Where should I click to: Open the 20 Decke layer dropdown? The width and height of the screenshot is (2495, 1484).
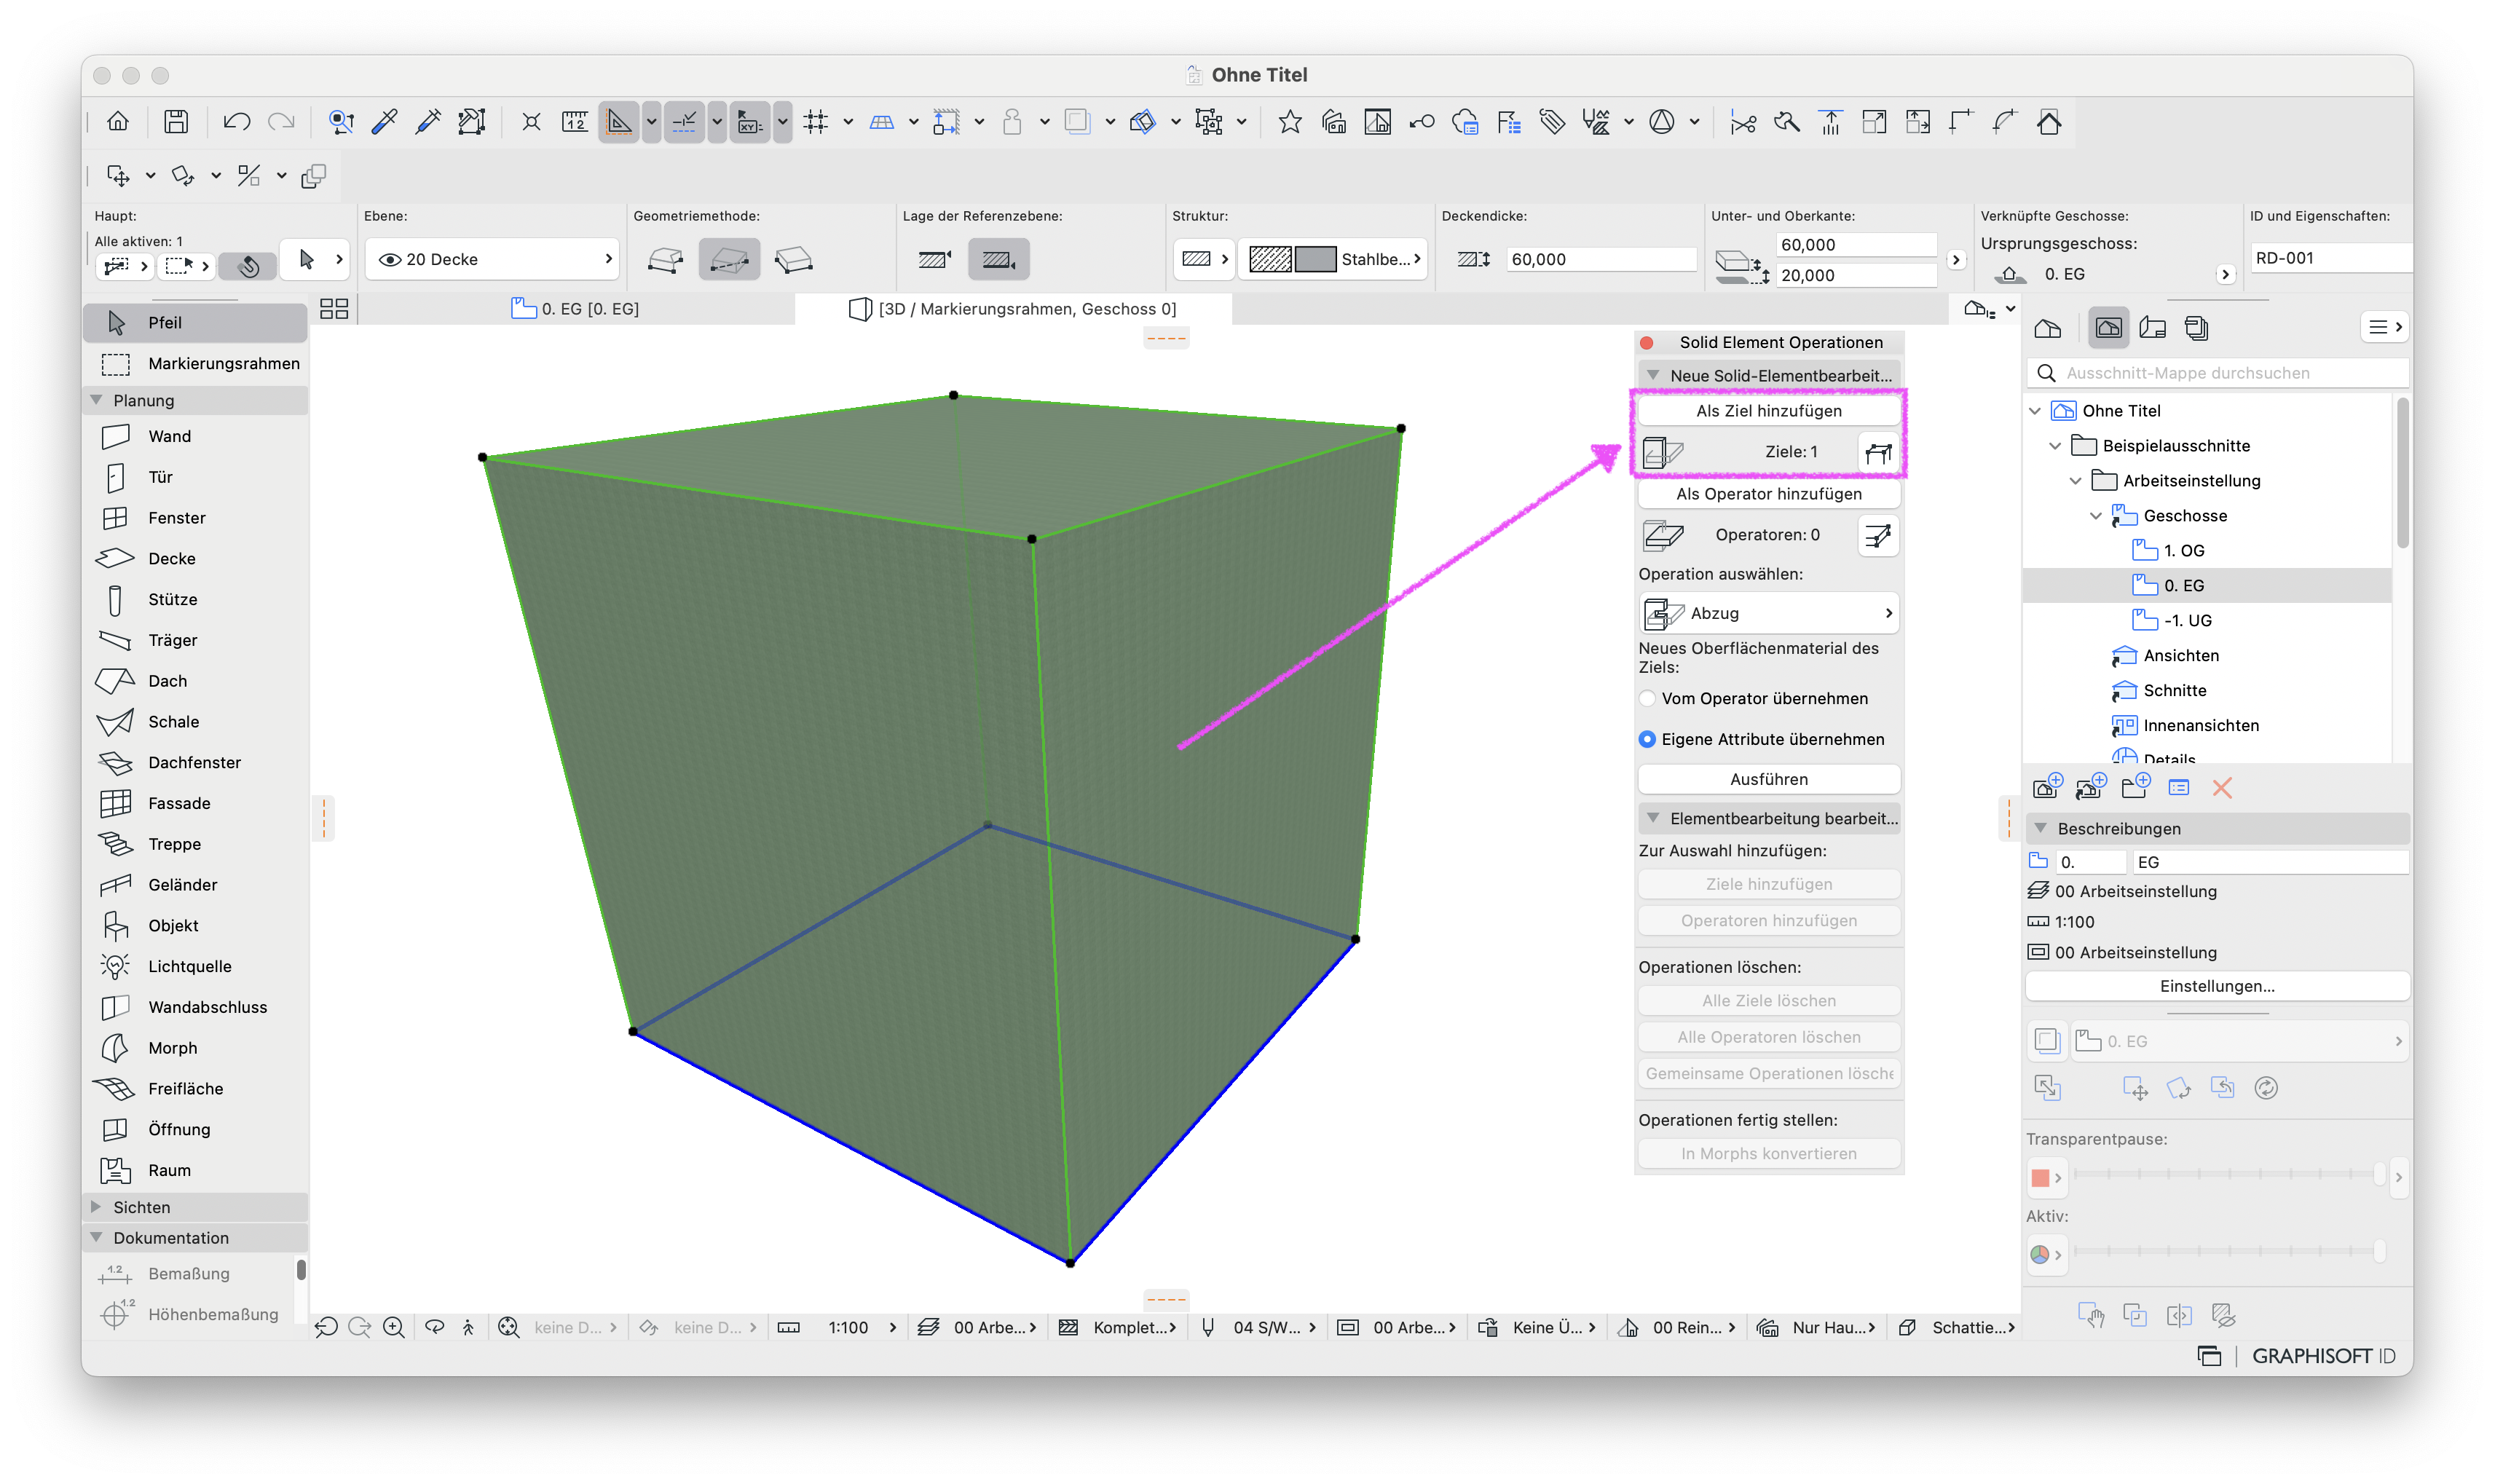click(x=493, y=259)
